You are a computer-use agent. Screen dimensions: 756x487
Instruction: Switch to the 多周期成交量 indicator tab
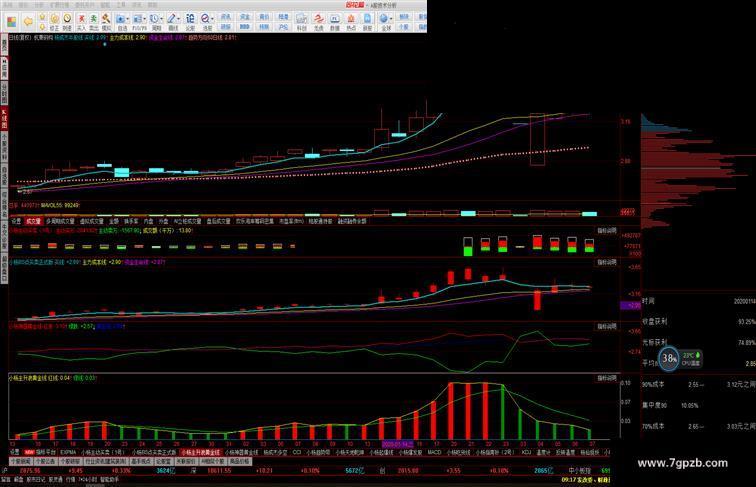[60, 221]
